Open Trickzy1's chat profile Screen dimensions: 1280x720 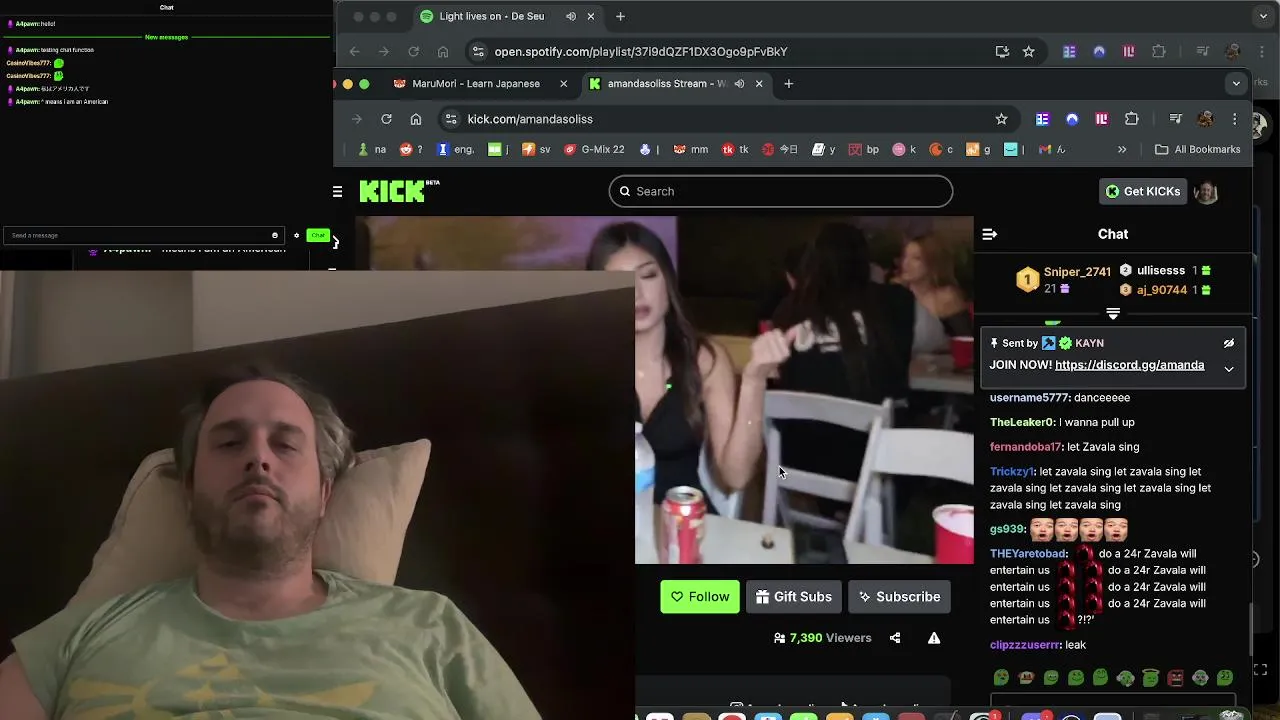[x=1012, y=472]
